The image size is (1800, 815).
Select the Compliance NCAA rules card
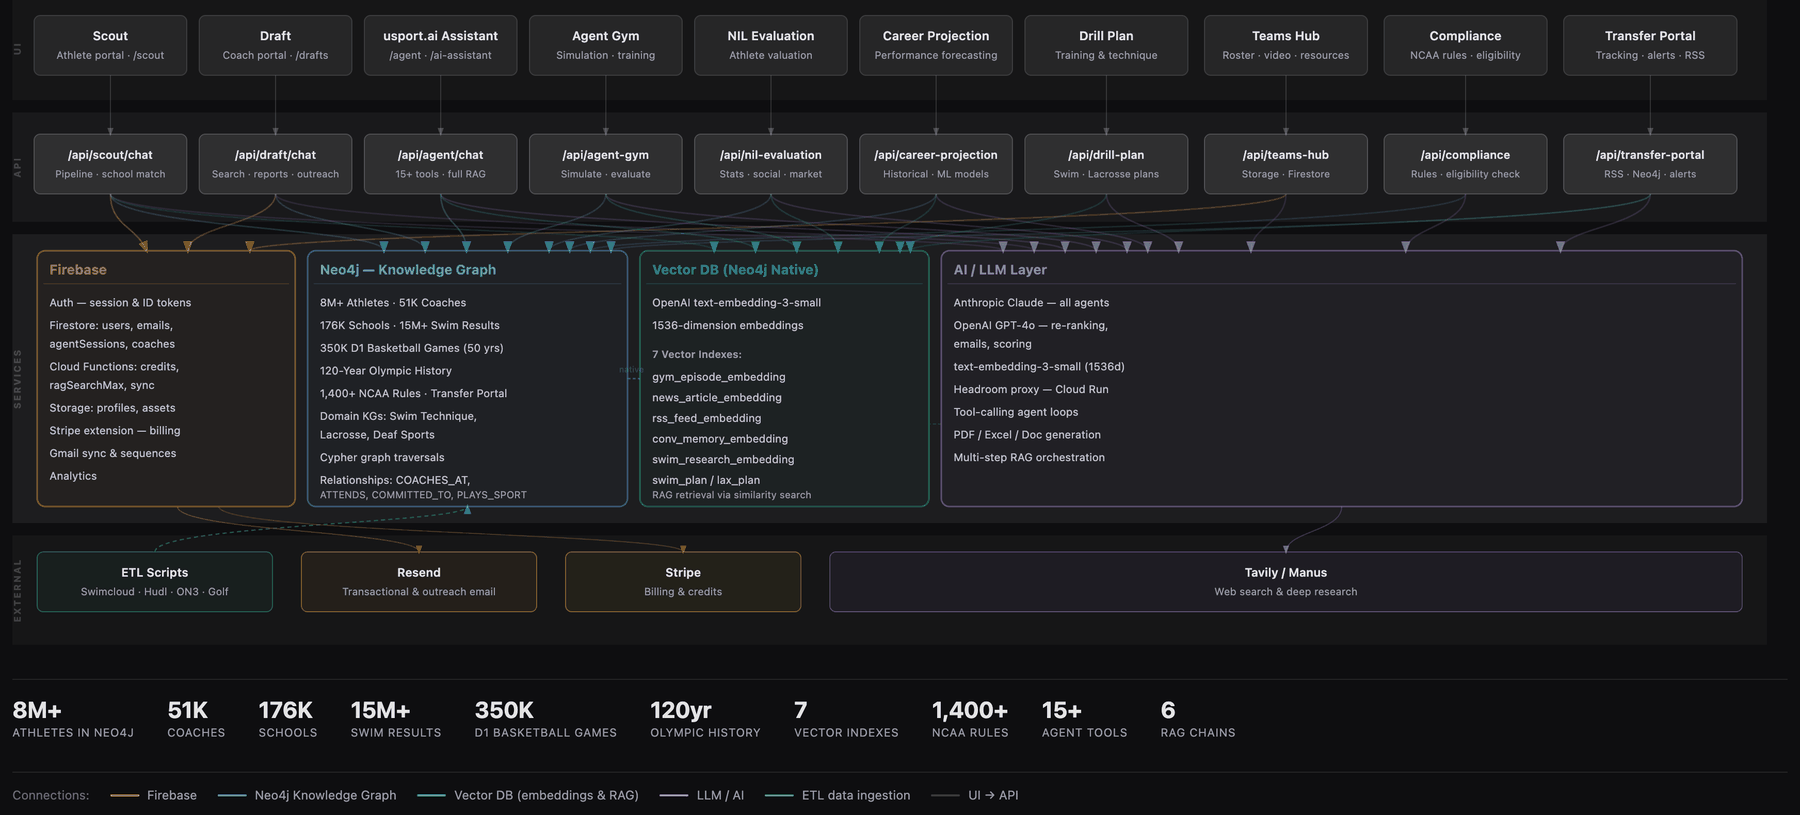tap(1465, 45)
